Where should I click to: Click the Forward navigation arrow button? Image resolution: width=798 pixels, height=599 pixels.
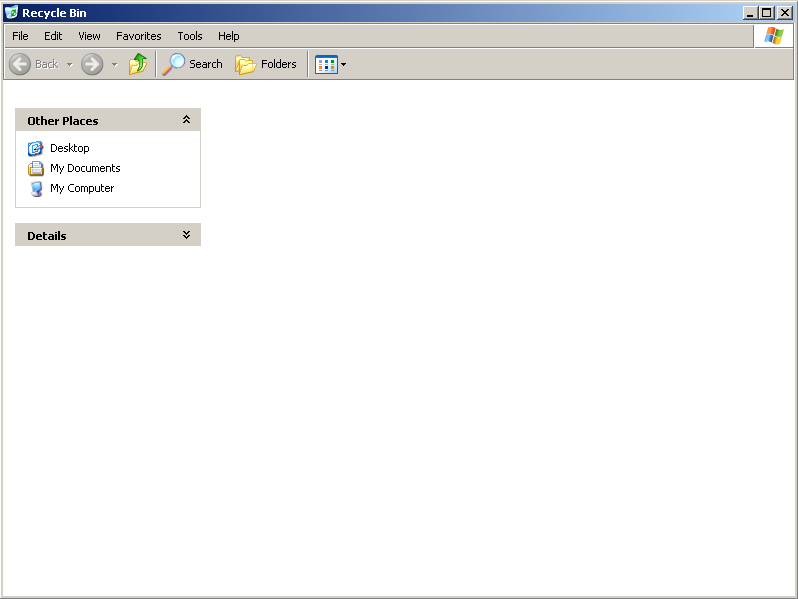point(92,64)
